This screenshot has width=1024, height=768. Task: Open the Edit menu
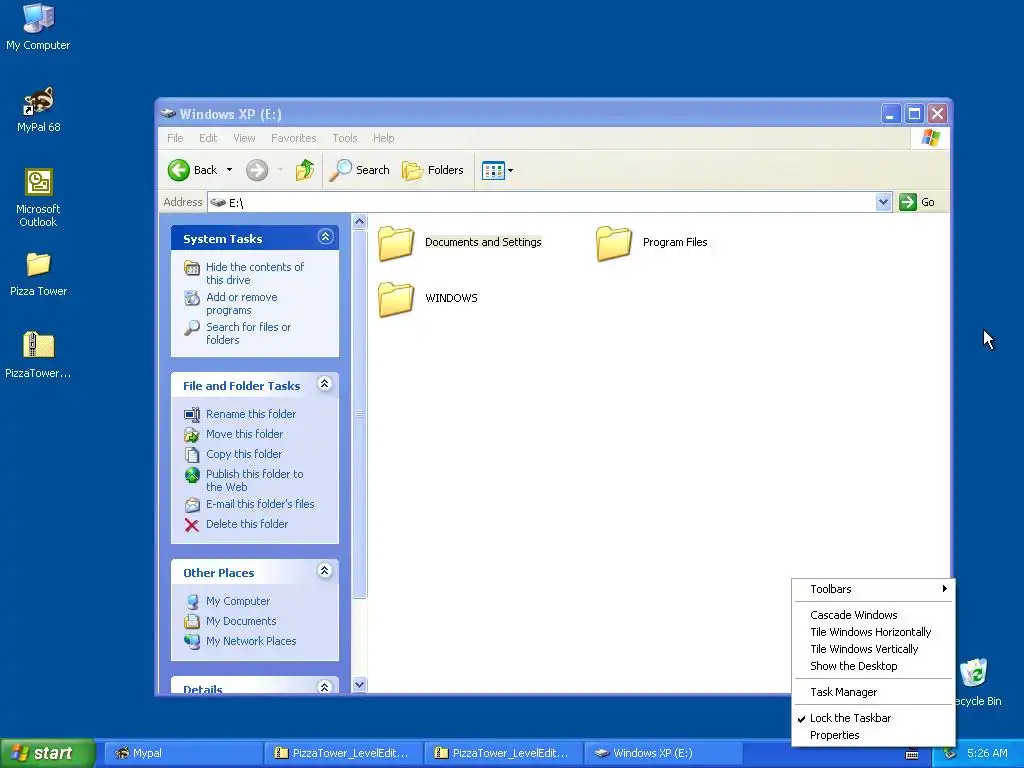click(x=208, y=138)
